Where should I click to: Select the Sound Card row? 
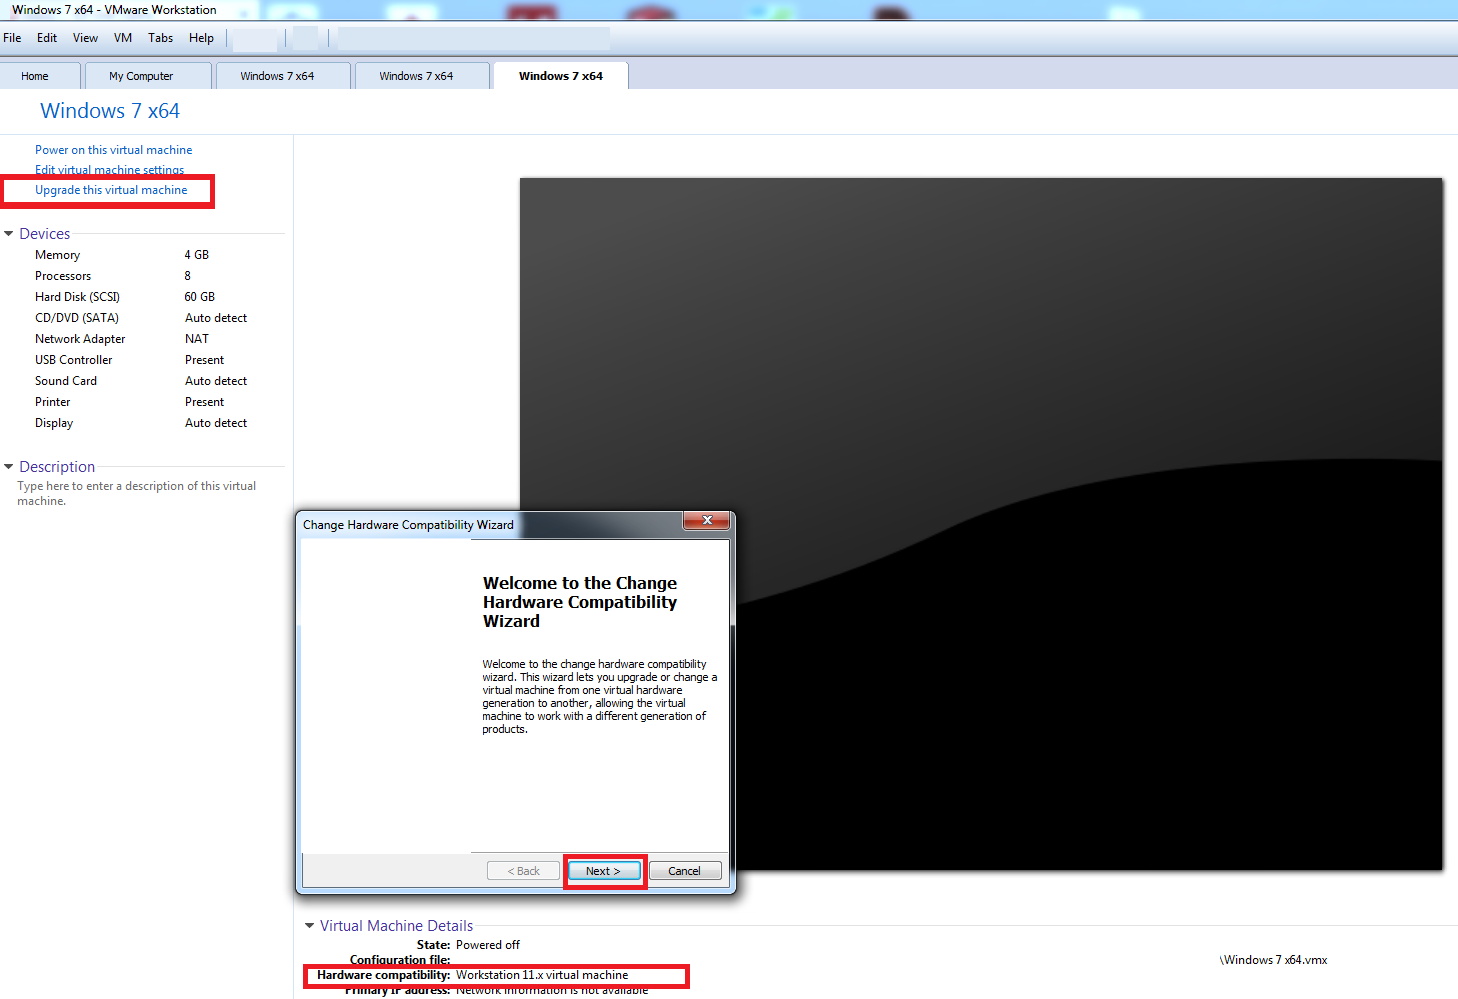140,381
